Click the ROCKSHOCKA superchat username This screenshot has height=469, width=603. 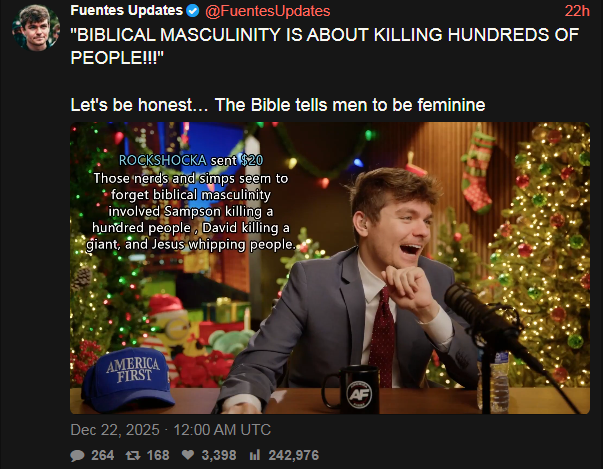[x=163, y=160]
